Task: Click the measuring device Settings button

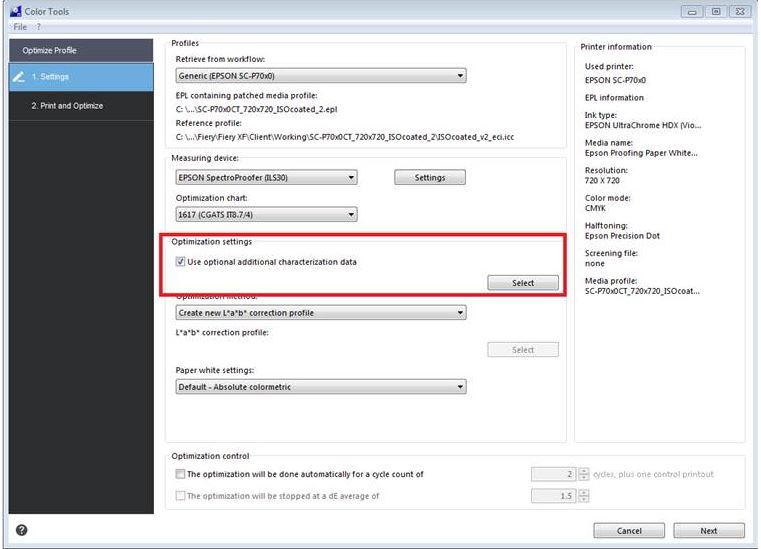Action: (429, 178)
